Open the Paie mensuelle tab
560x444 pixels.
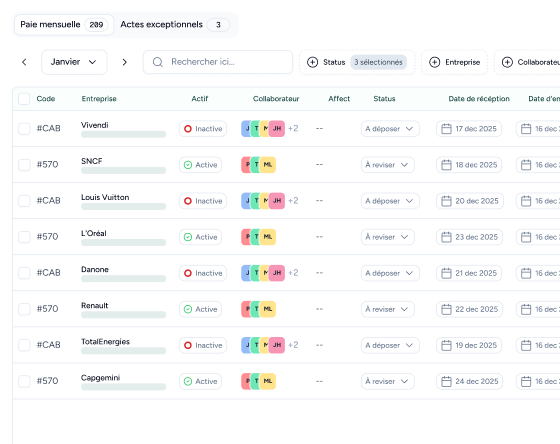(x=64, y=25)
